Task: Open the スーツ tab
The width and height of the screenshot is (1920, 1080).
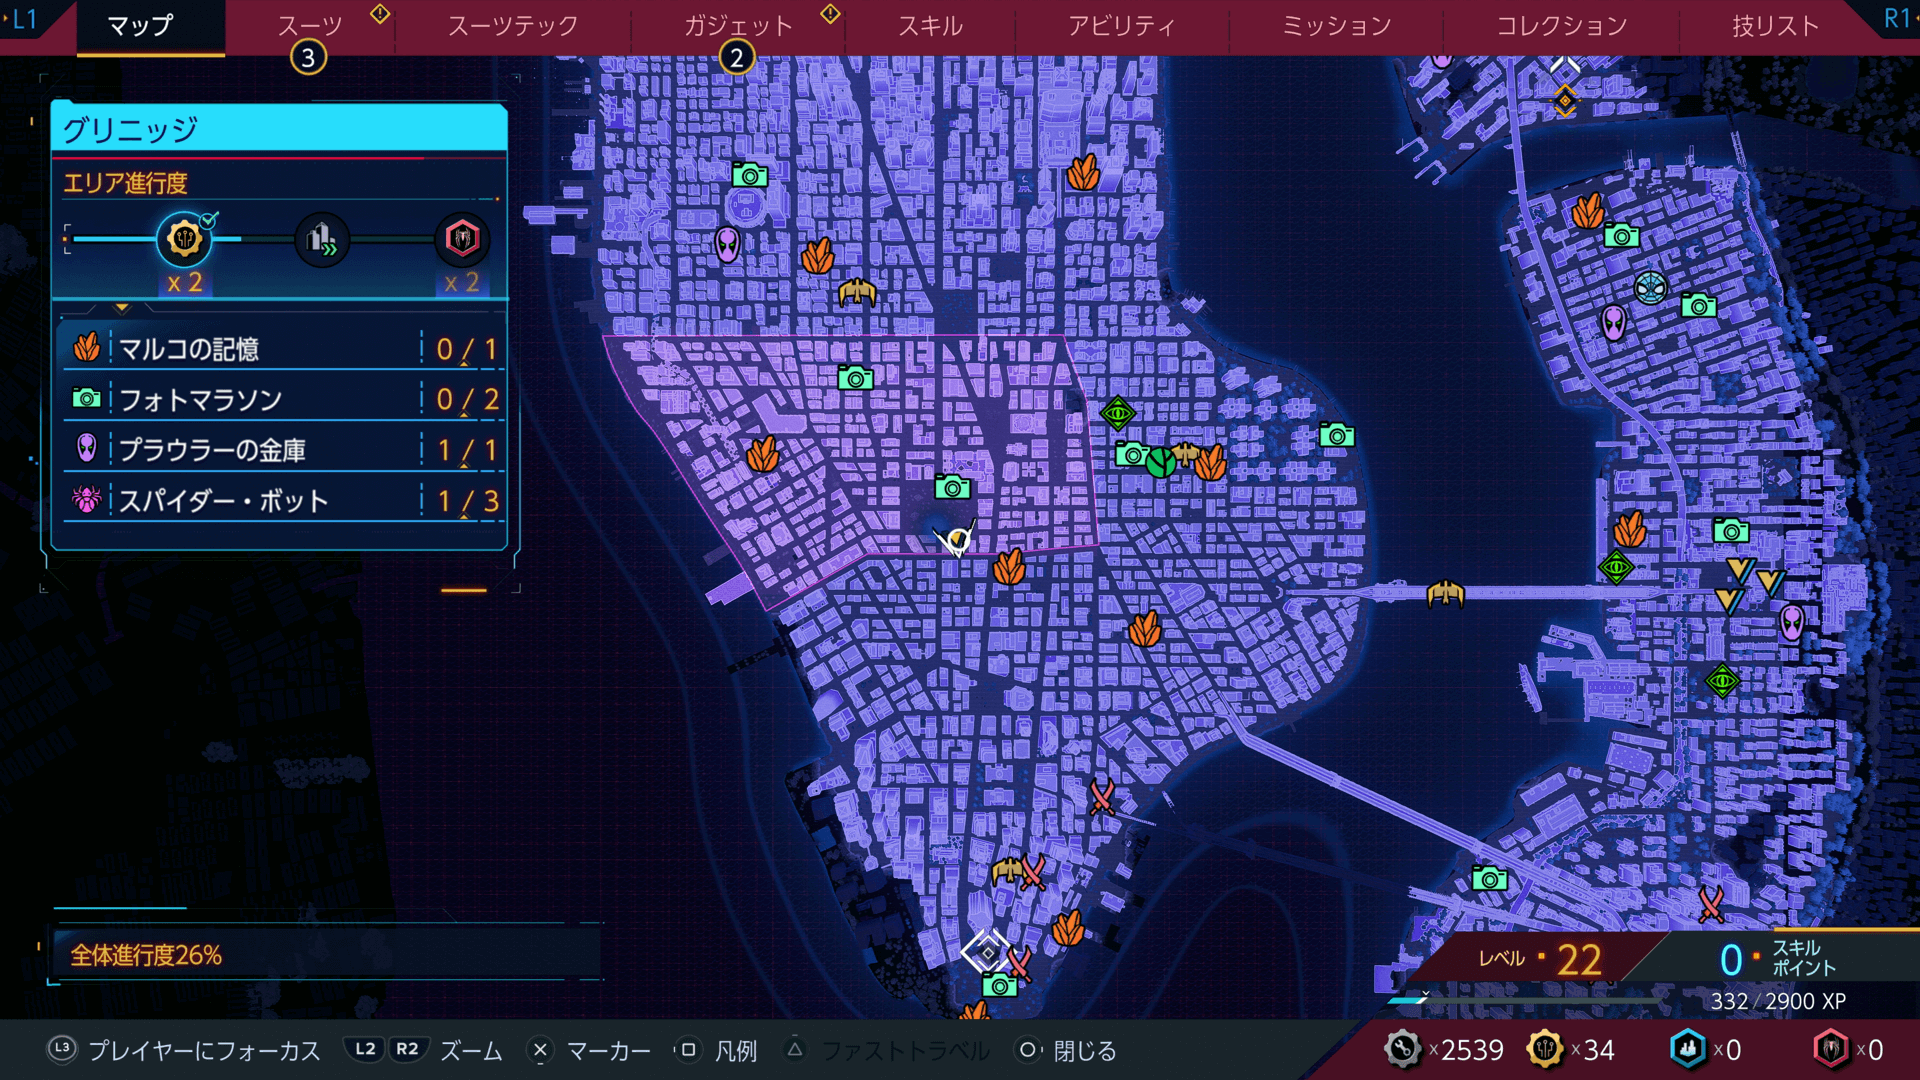Action: click(309, 26)
